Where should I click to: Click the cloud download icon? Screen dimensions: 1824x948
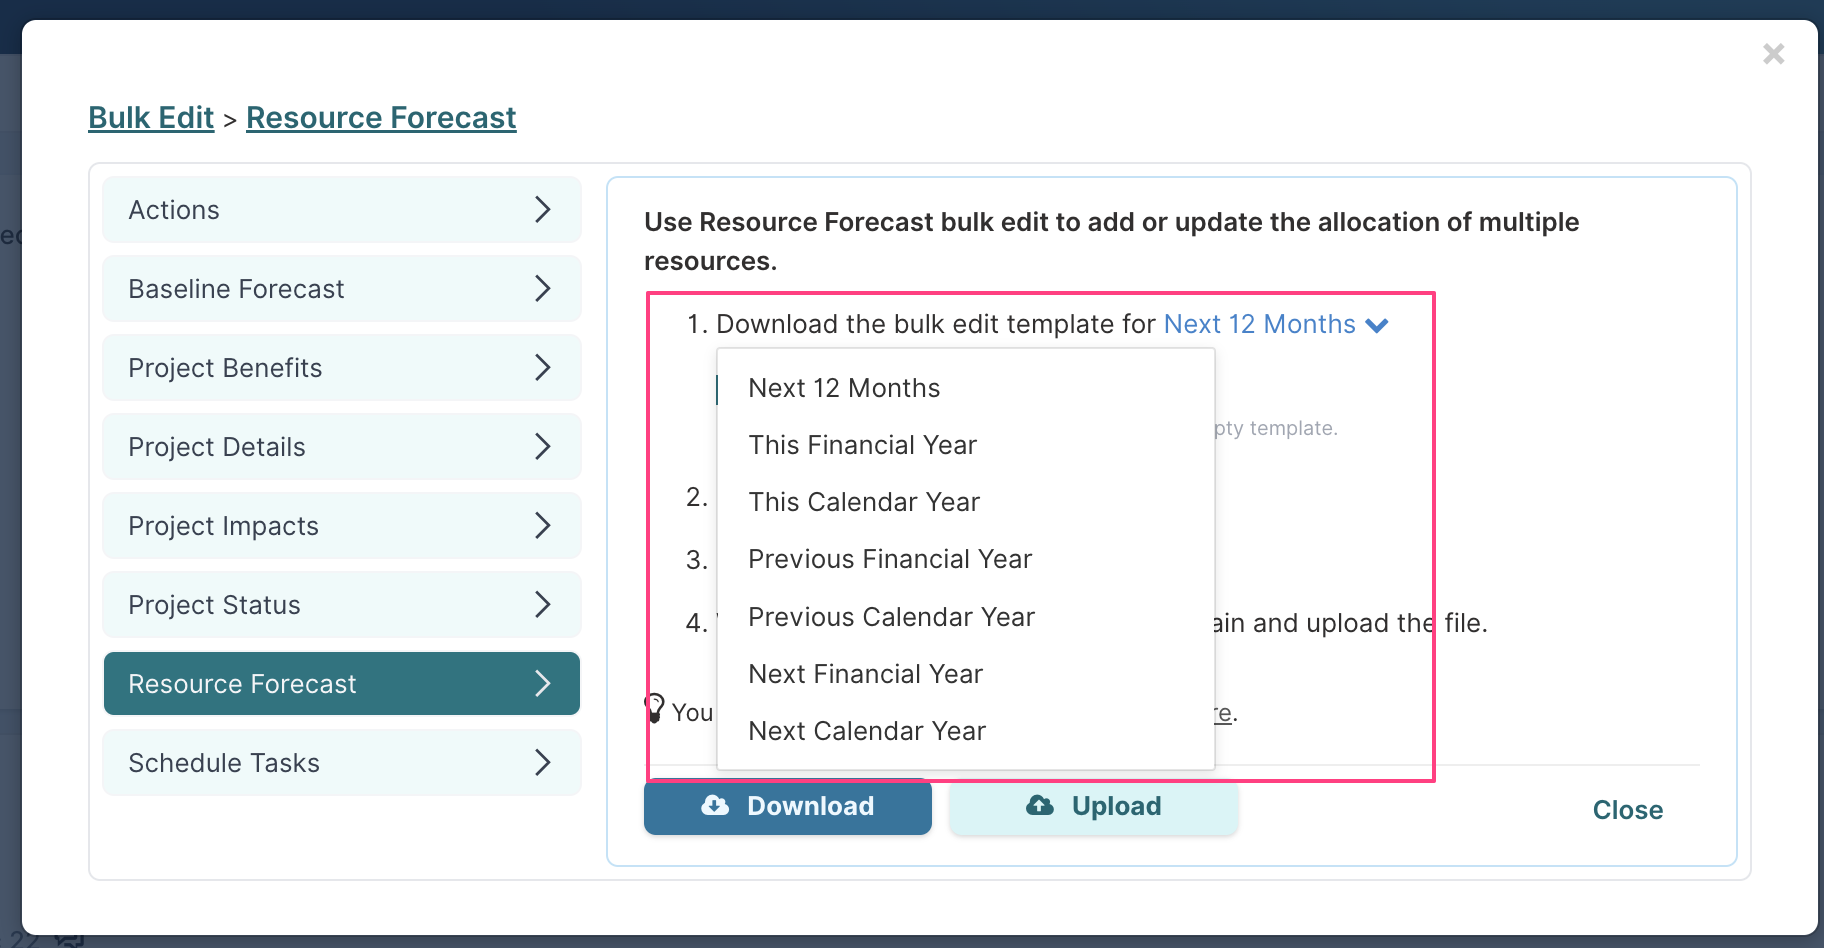[x=715, y=806]
